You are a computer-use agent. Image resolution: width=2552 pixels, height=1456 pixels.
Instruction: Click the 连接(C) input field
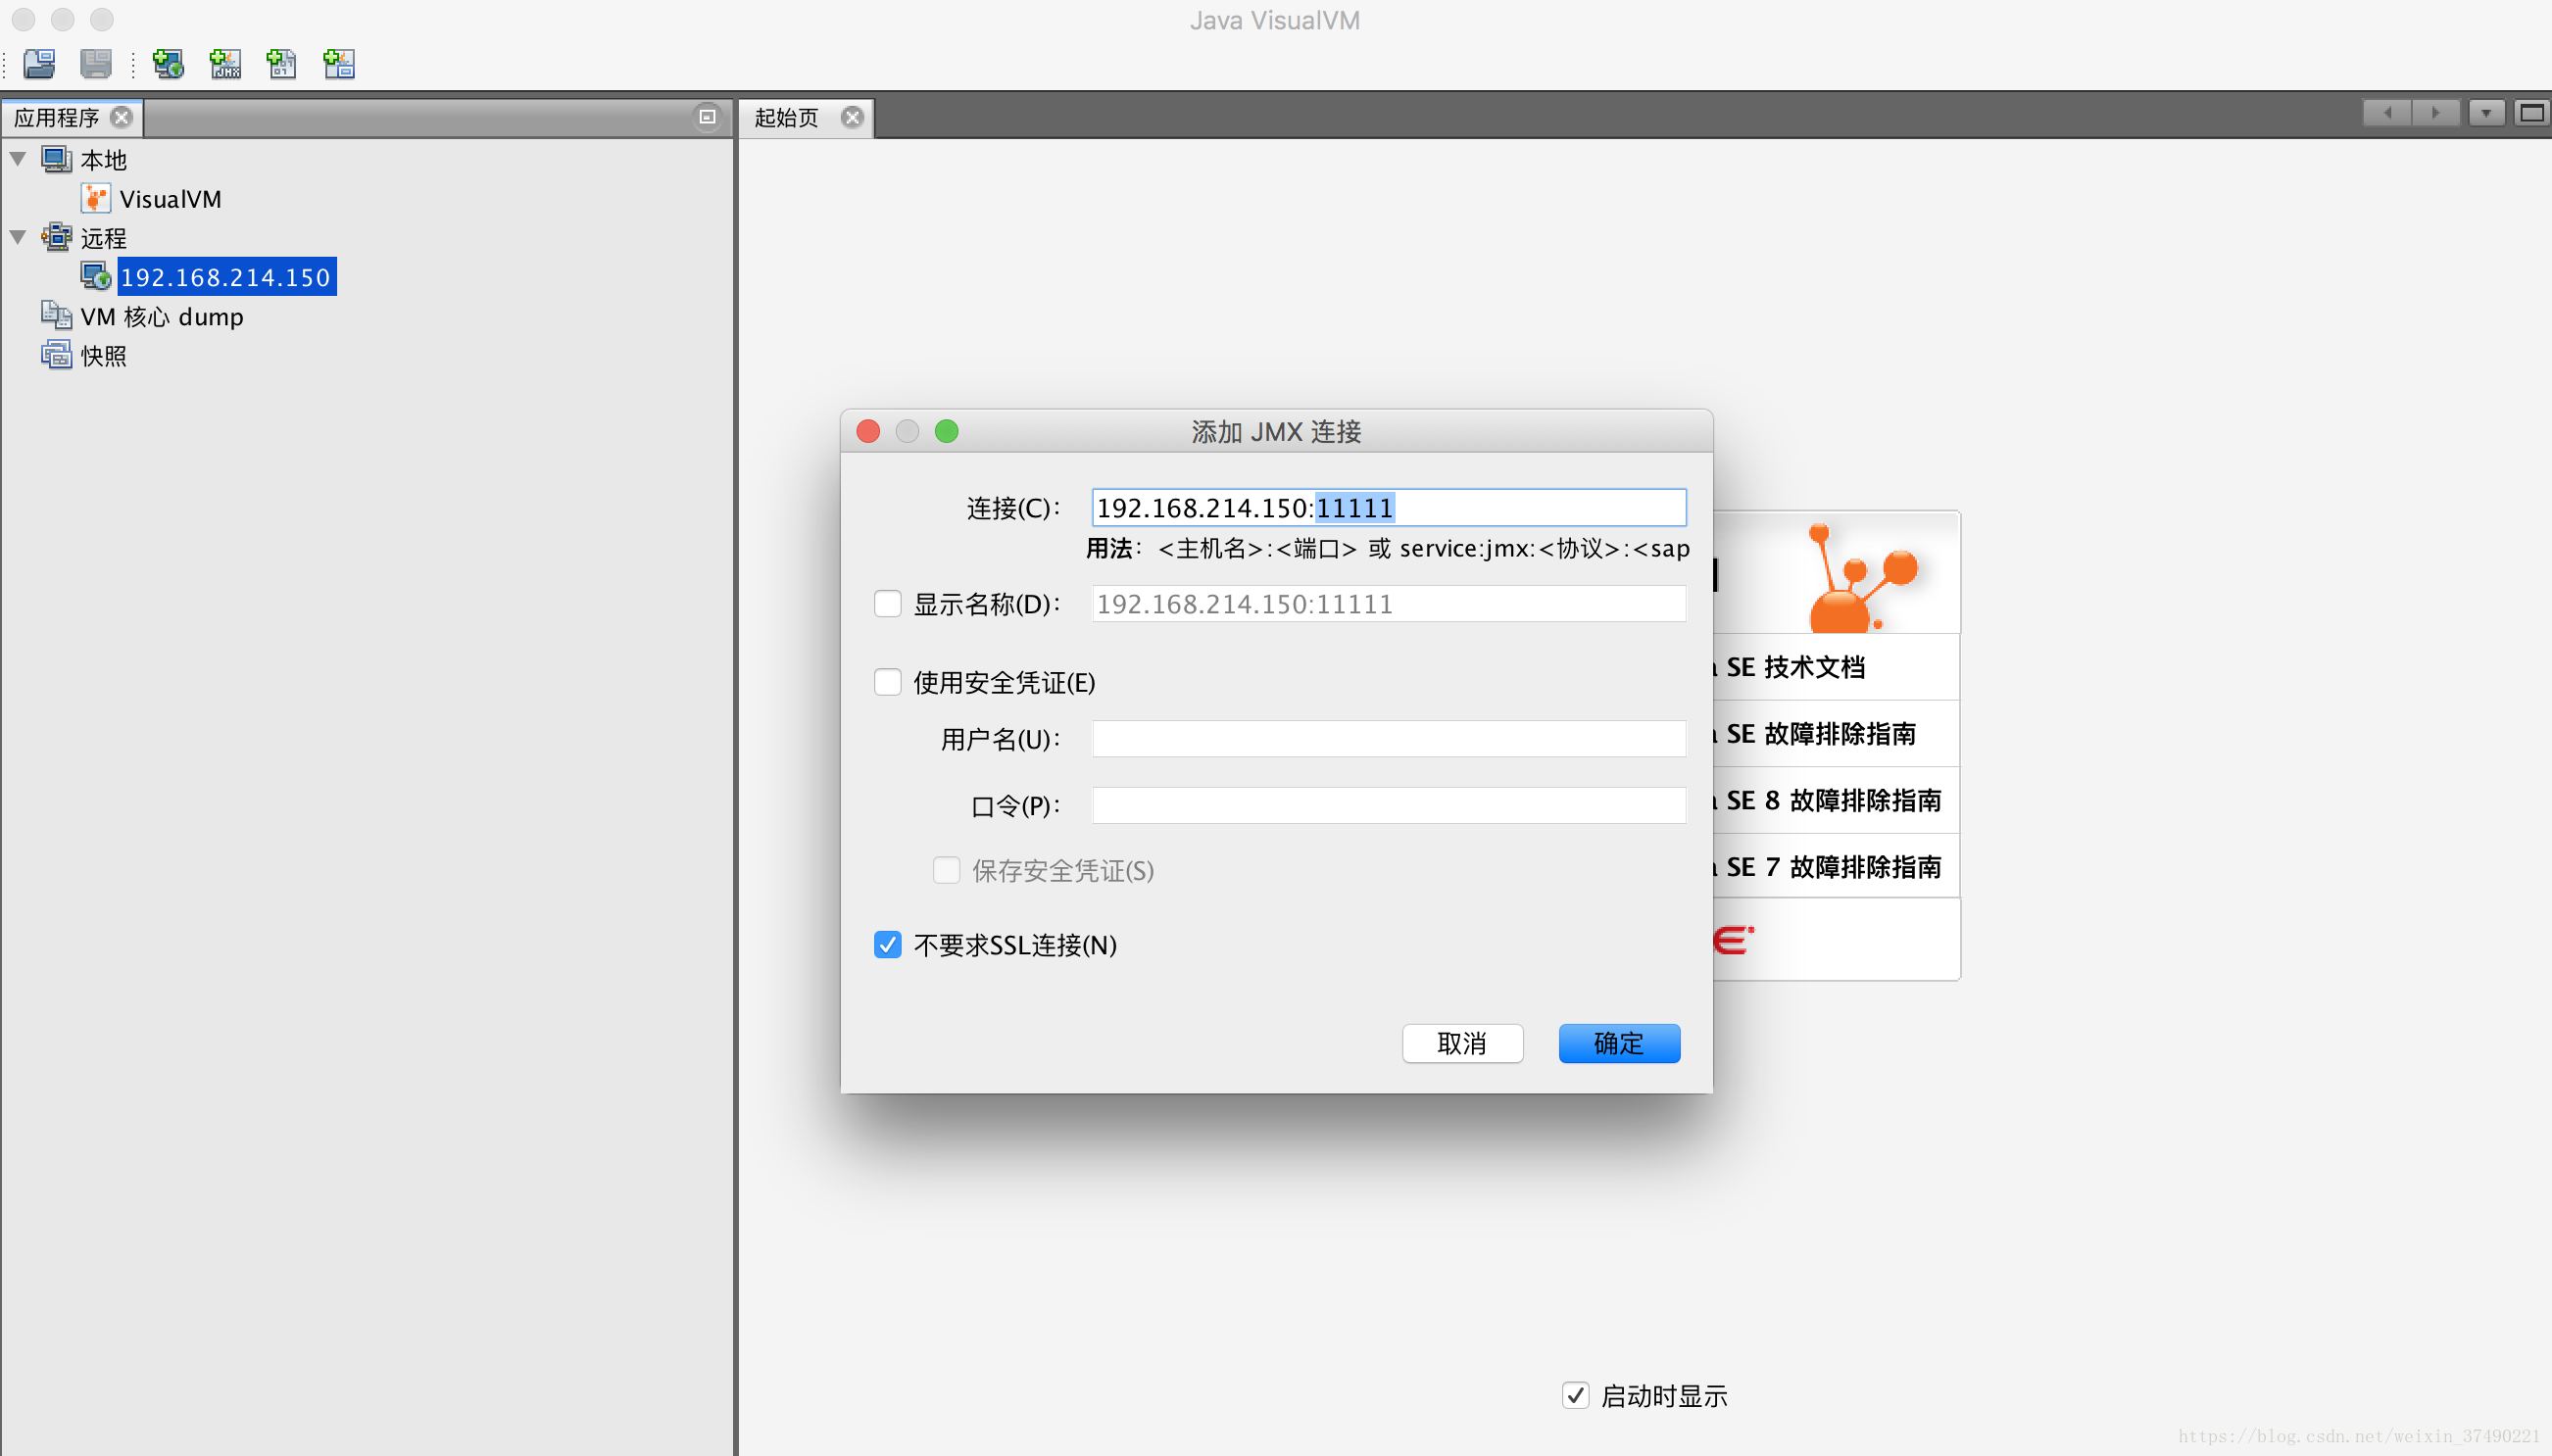[1388, 508]
